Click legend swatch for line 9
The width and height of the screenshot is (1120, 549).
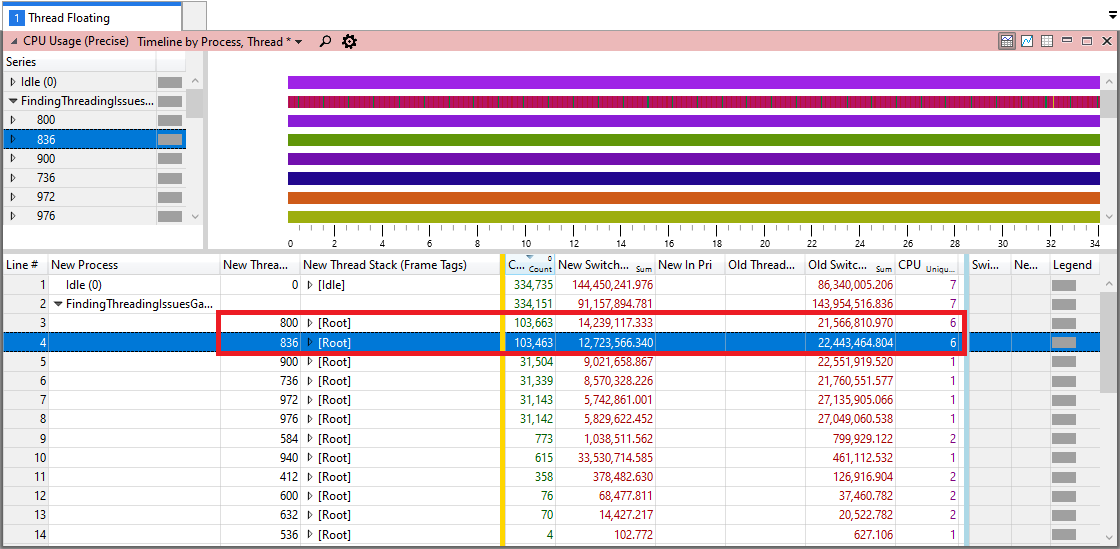coord(1064,438)
